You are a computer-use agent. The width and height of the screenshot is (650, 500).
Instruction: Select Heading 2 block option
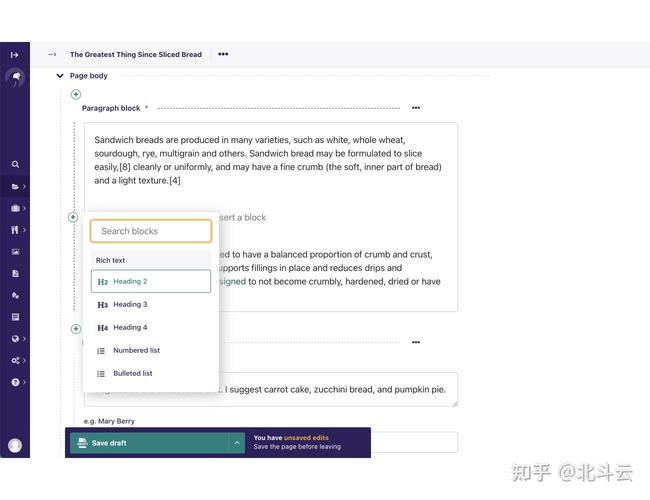coord(151,282)
